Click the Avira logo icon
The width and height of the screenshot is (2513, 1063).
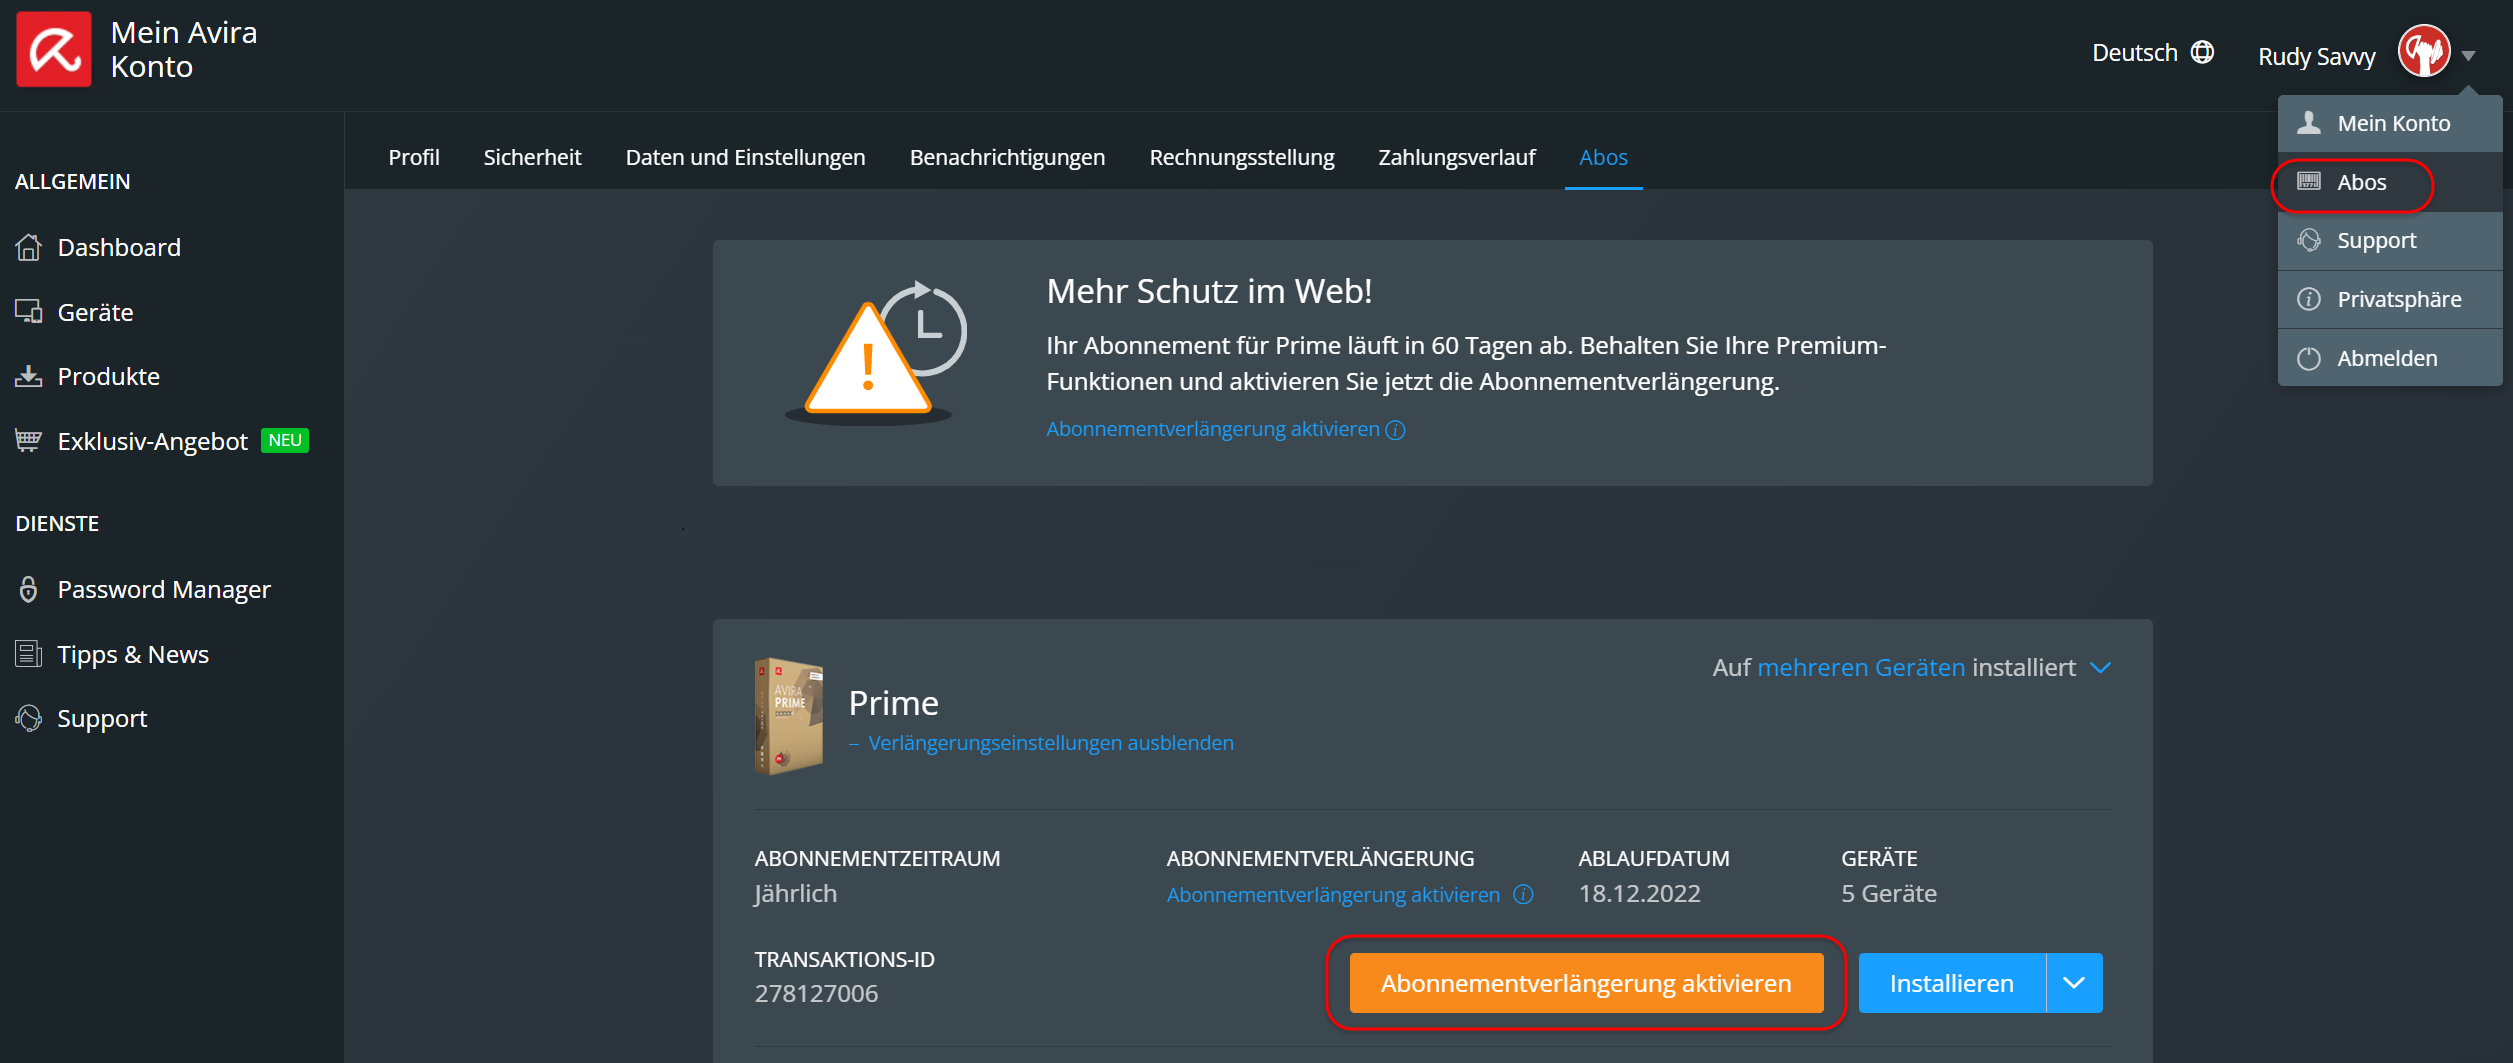[54, 50]
